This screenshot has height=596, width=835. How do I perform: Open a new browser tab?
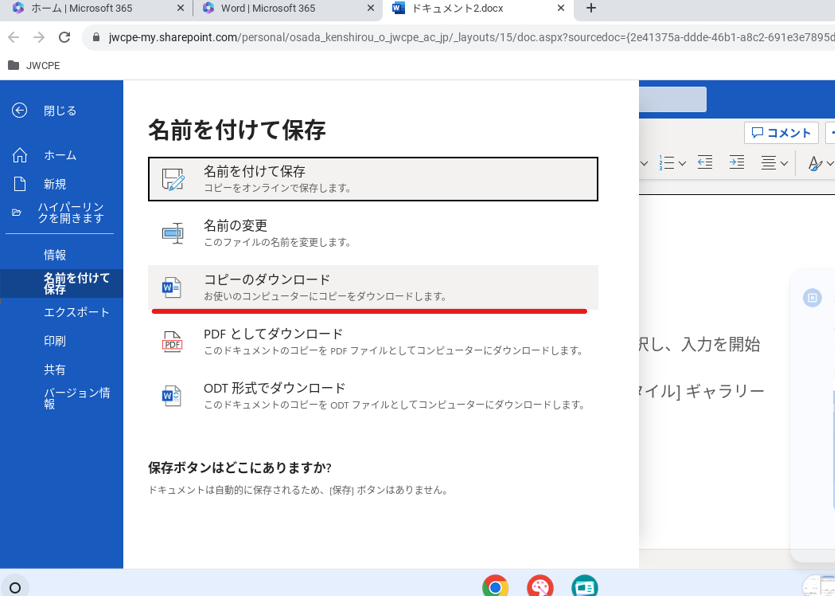click(x=591, y=8)
